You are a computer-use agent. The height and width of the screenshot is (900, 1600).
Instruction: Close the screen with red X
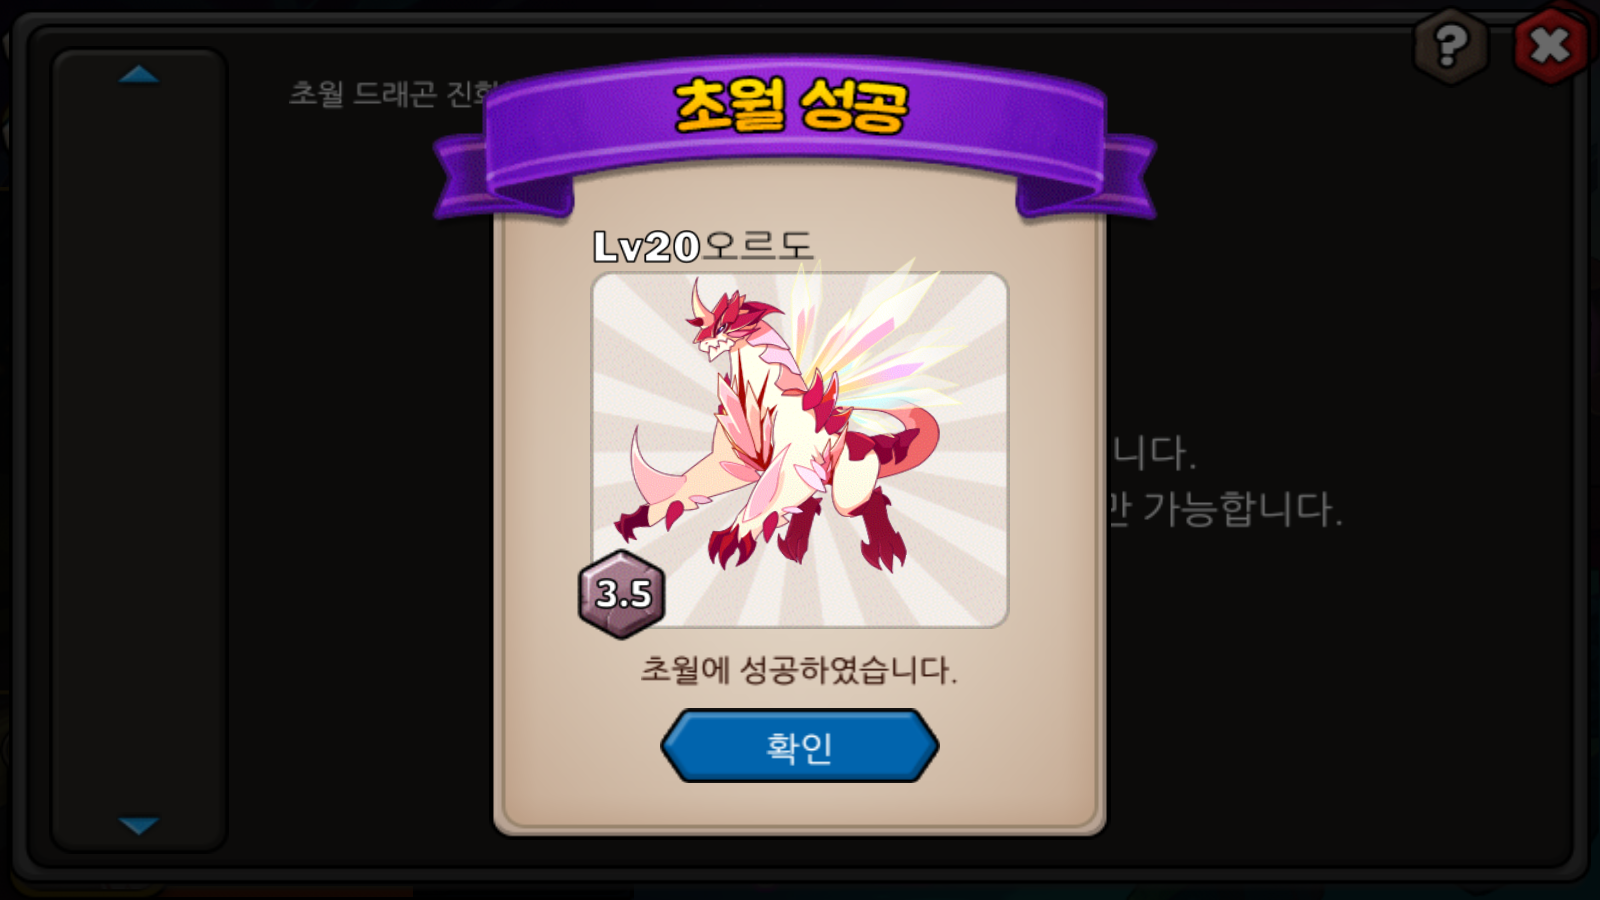pyautogui.click(x=1551, y=45)
